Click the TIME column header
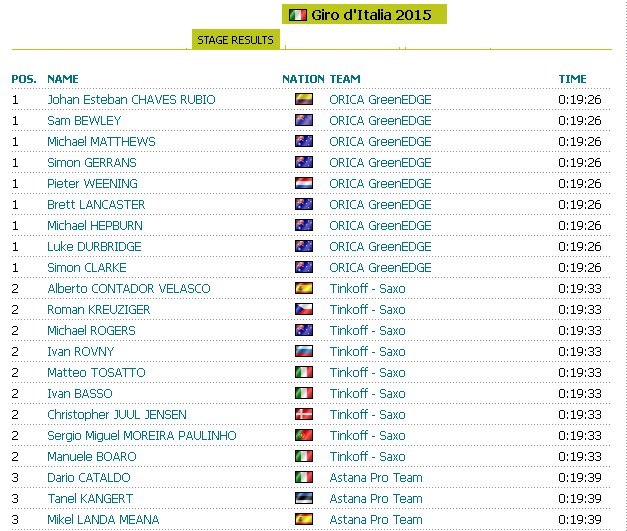Viewport: 627px width, 531px height. point(573,79)
